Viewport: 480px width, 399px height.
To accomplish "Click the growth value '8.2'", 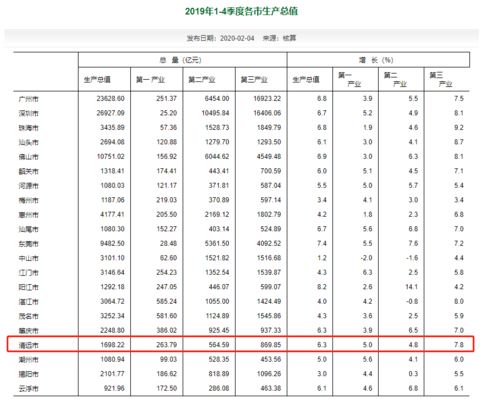I will [x=322, y=287].
